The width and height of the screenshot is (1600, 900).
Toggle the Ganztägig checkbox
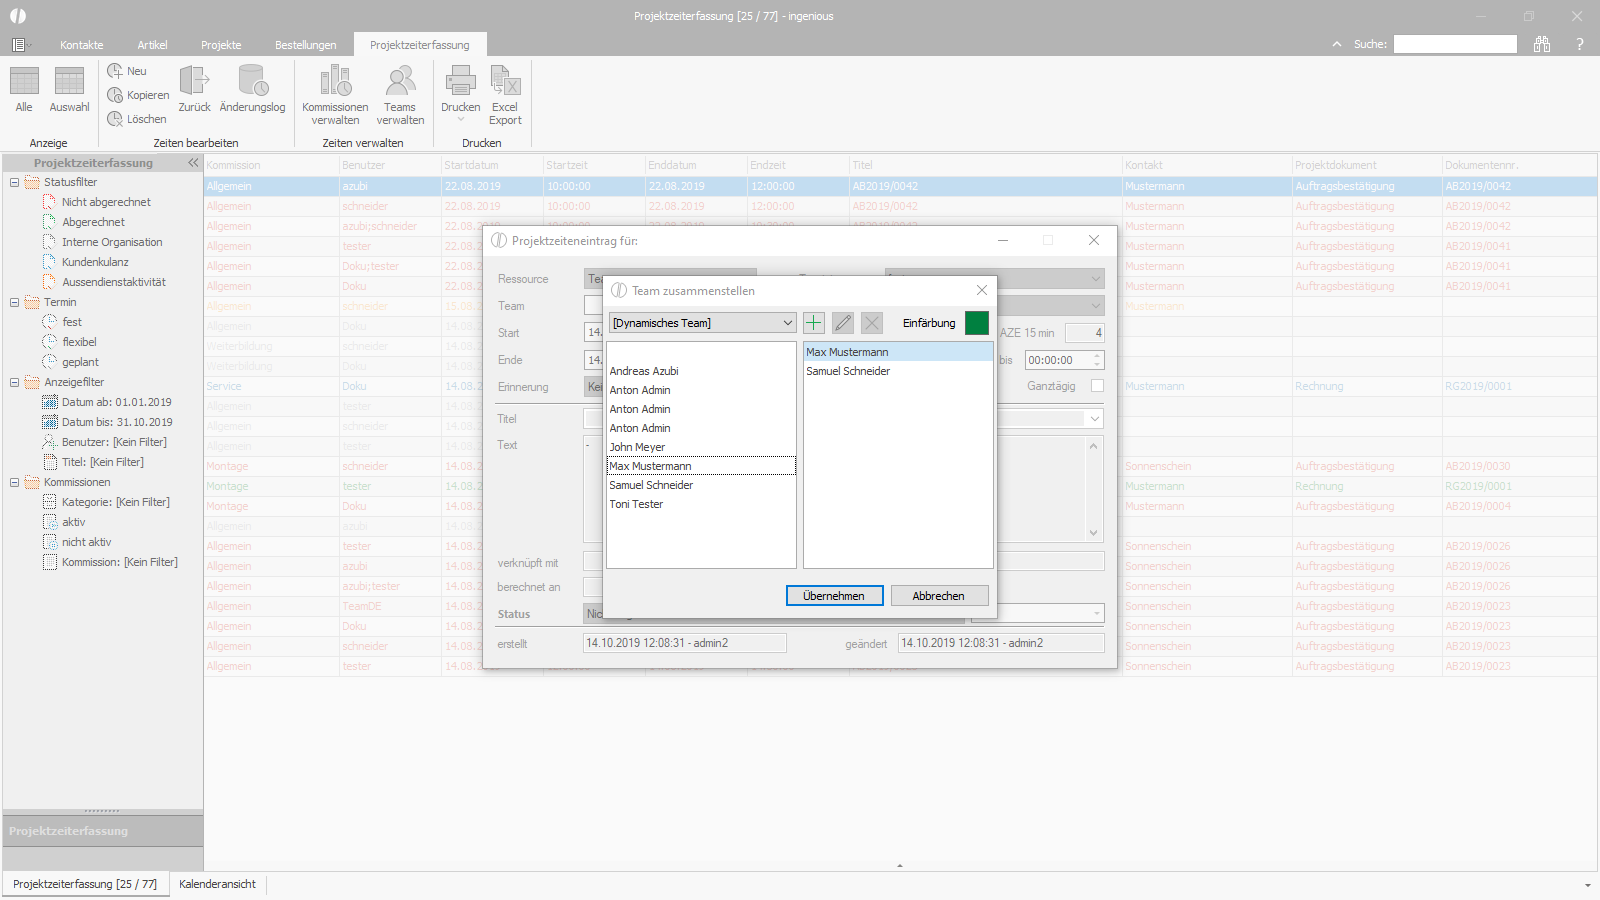point(1097,386)
